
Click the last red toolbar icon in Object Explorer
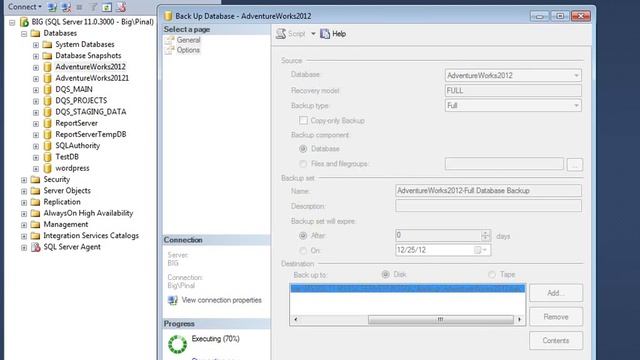121,7
